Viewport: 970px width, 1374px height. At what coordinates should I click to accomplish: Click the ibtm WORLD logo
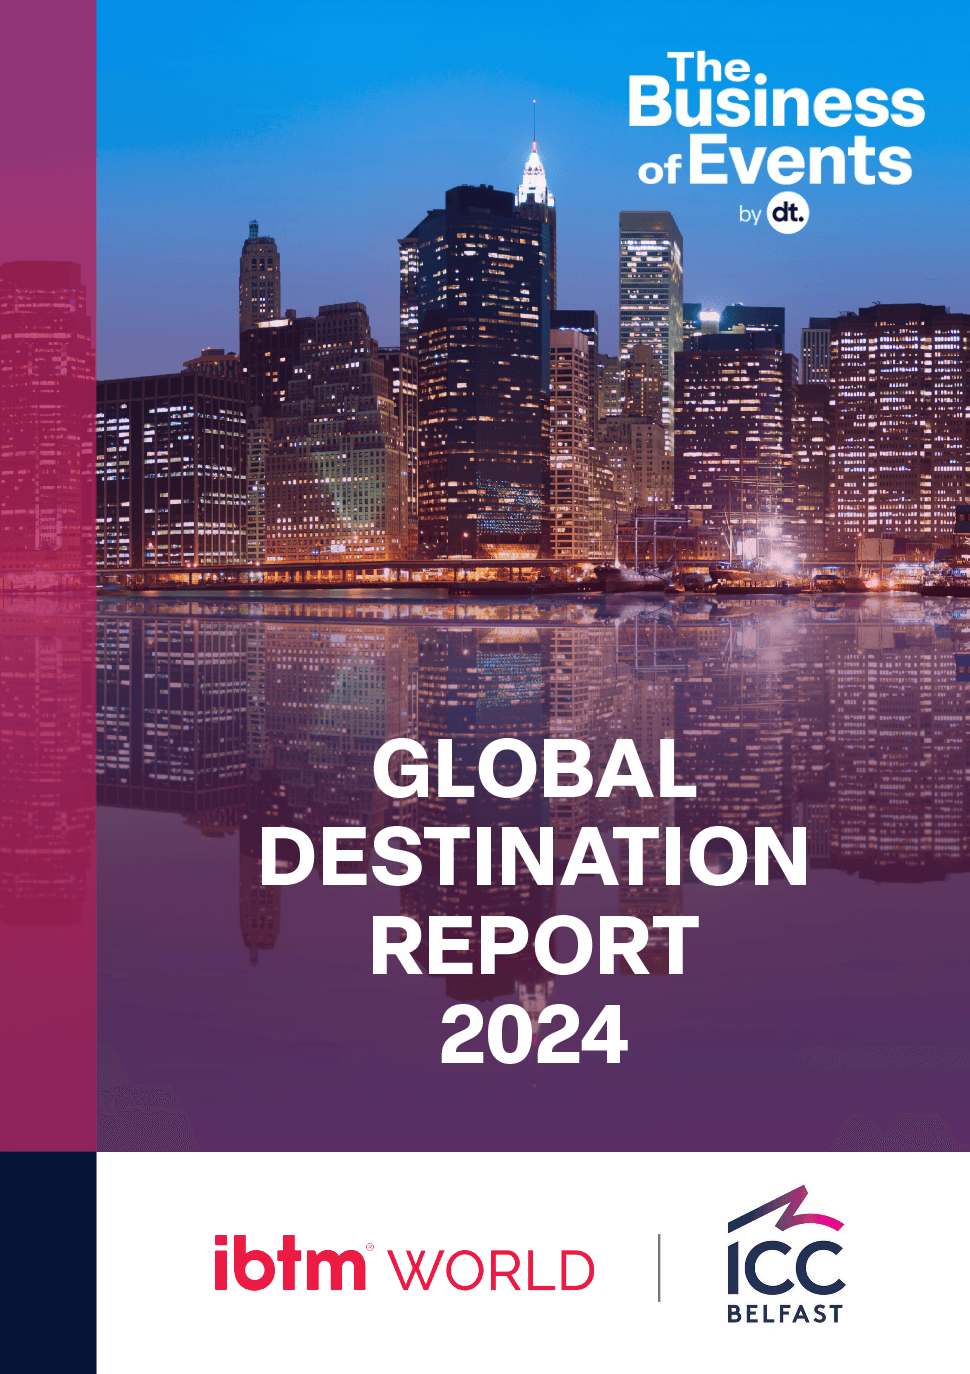(x=404, y=1264)
